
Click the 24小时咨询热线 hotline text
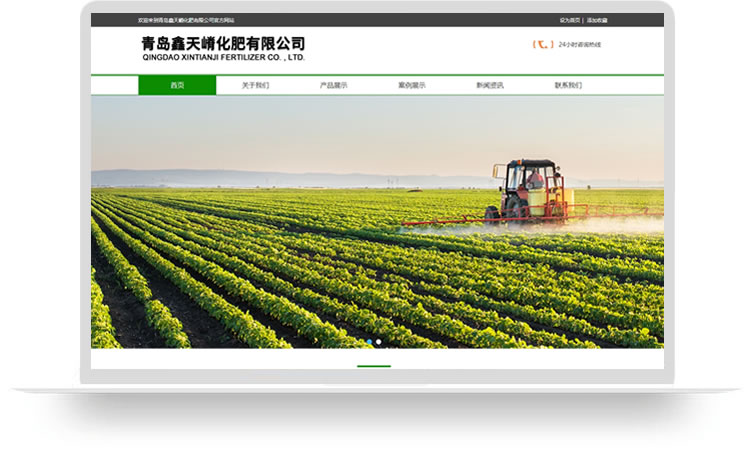click(580, 45)
